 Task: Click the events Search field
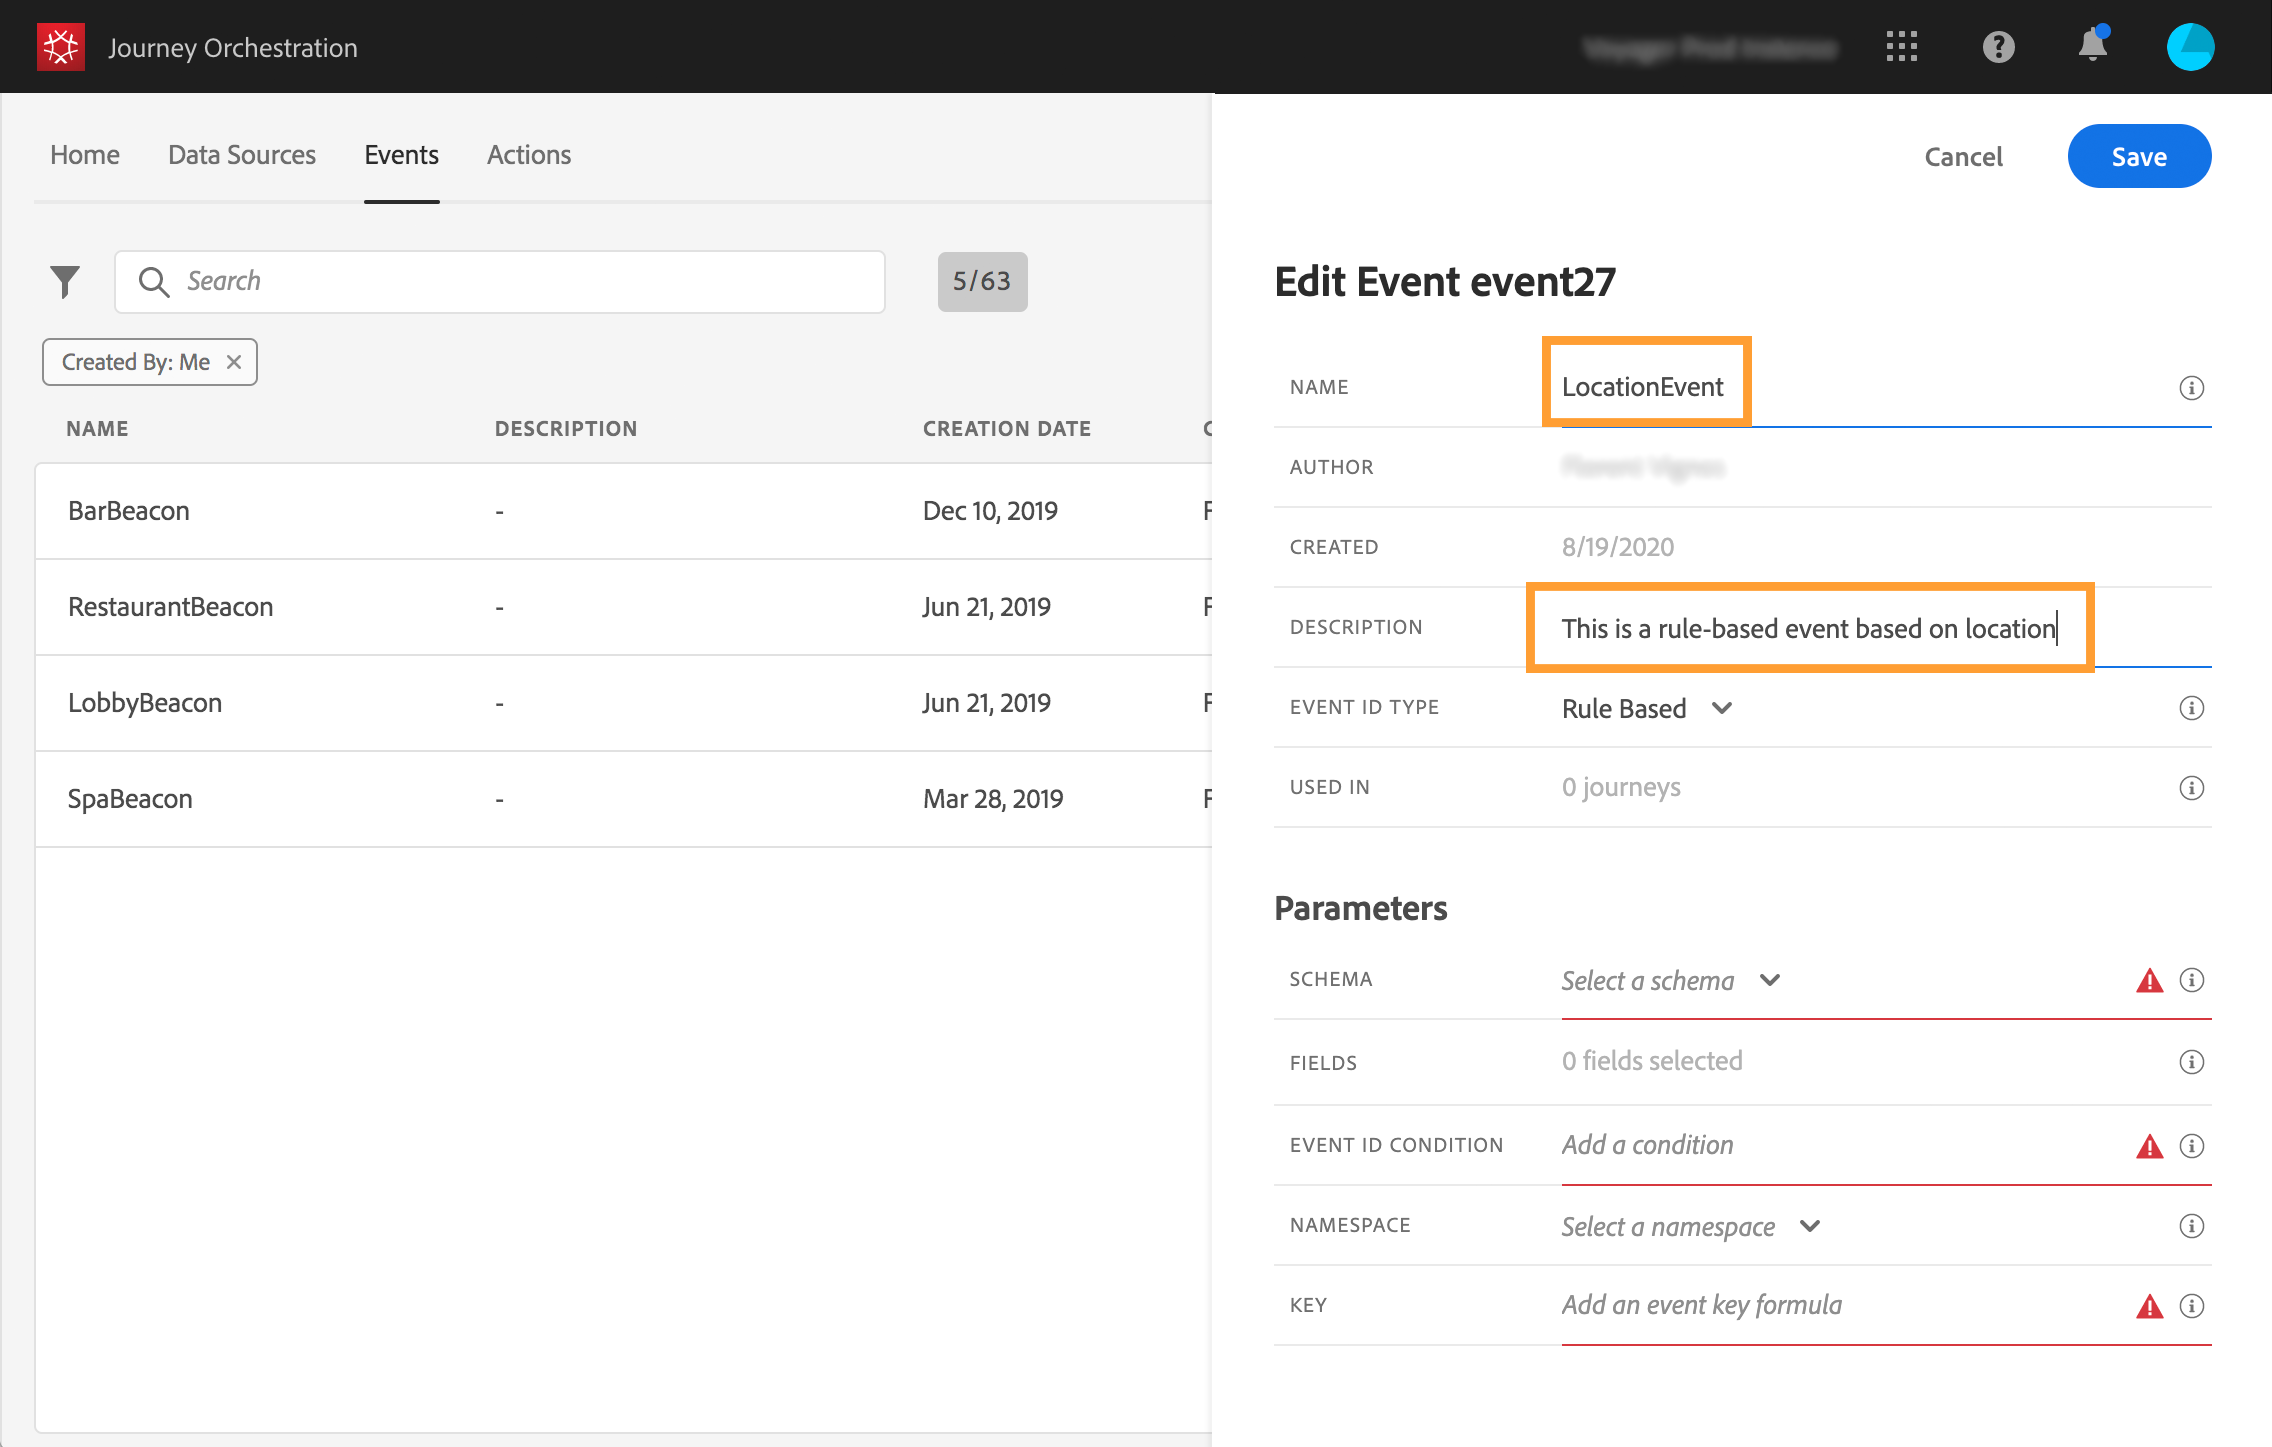point(500,282)
